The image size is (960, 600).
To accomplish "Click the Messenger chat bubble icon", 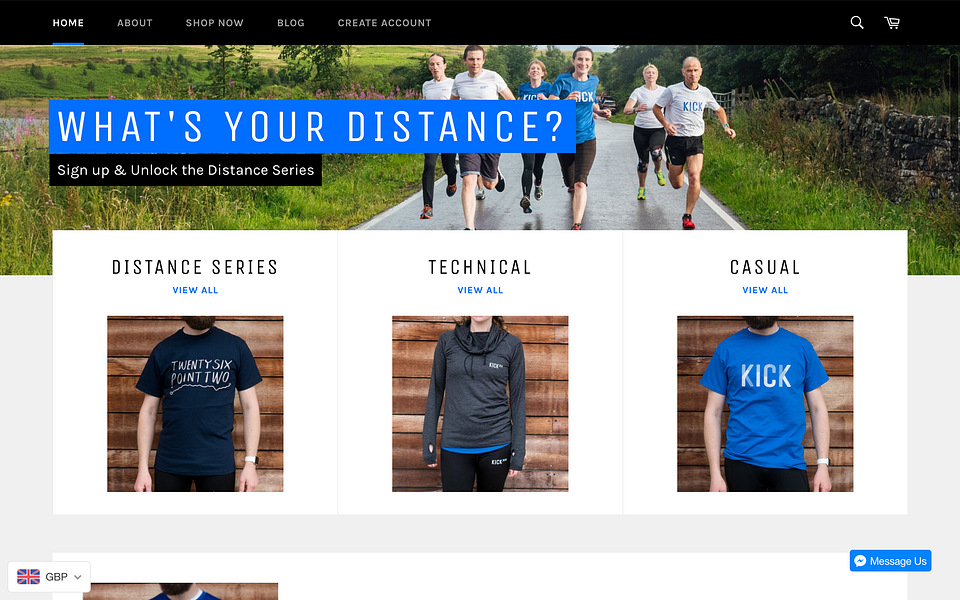I will point(860,561).
